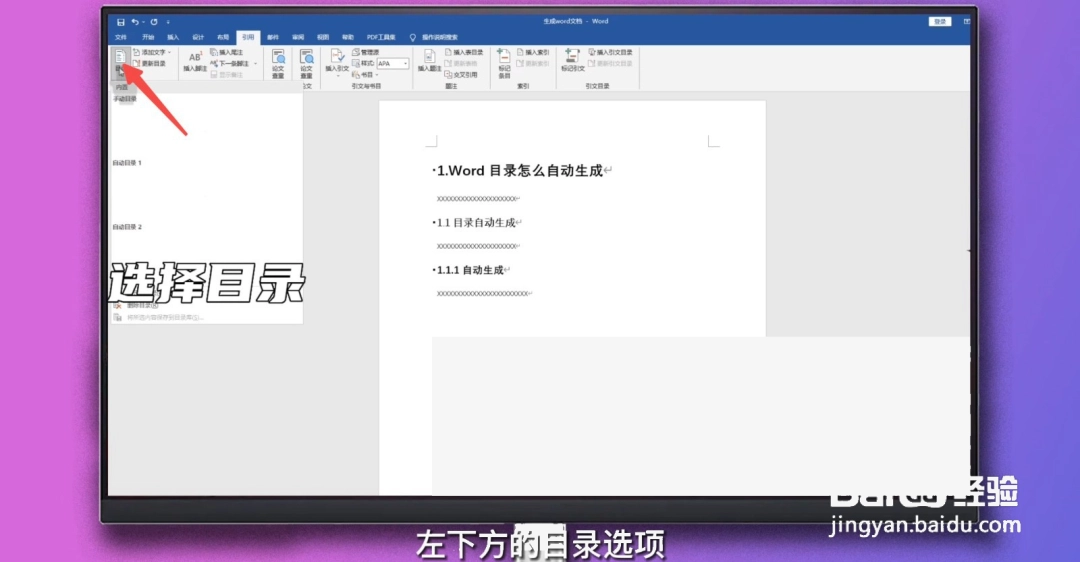Switch to the 帮助 ribbon tab
This screenshot has height=562, width=1080.
pos(348,37)
